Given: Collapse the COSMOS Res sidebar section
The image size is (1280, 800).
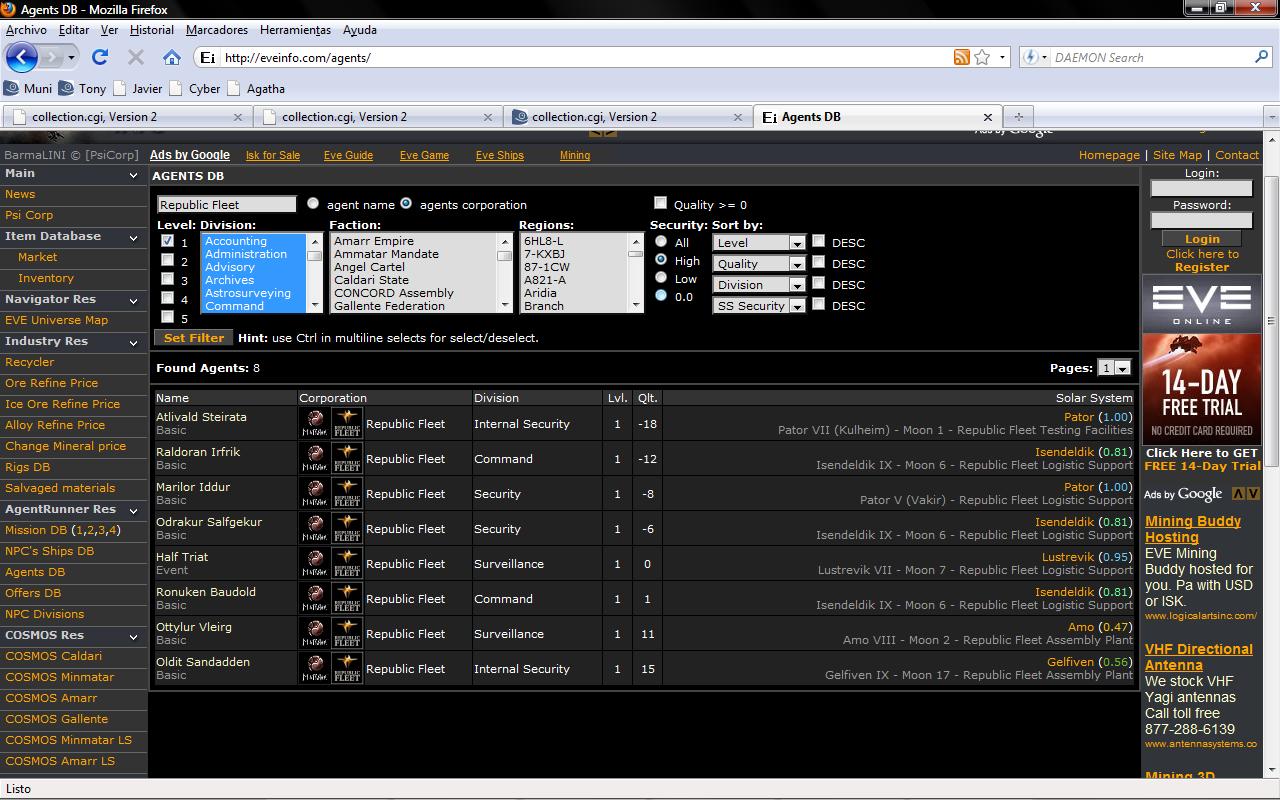Looking at the screenshot, I should (134, 637).
